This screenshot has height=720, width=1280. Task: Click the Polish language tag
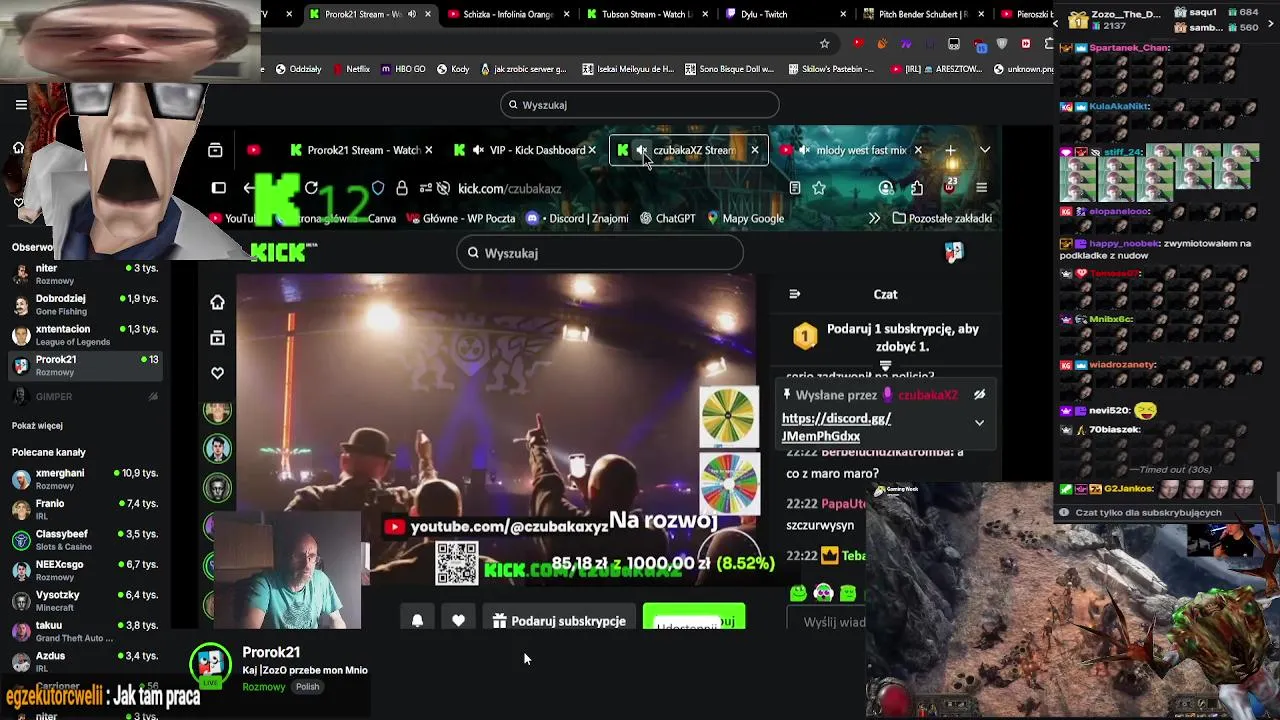point(307,687)
